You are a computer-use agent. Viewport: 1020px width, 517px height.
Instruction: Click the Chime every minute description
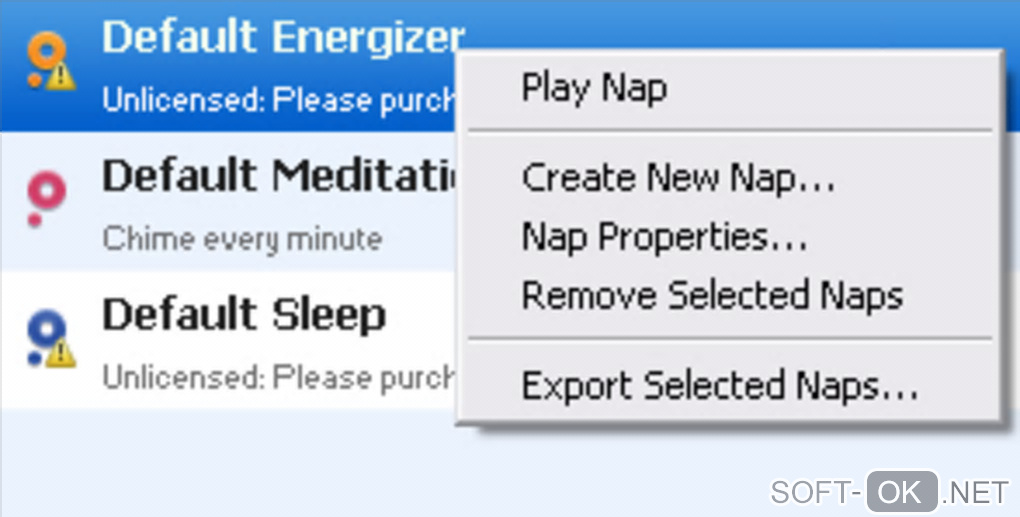242,240
